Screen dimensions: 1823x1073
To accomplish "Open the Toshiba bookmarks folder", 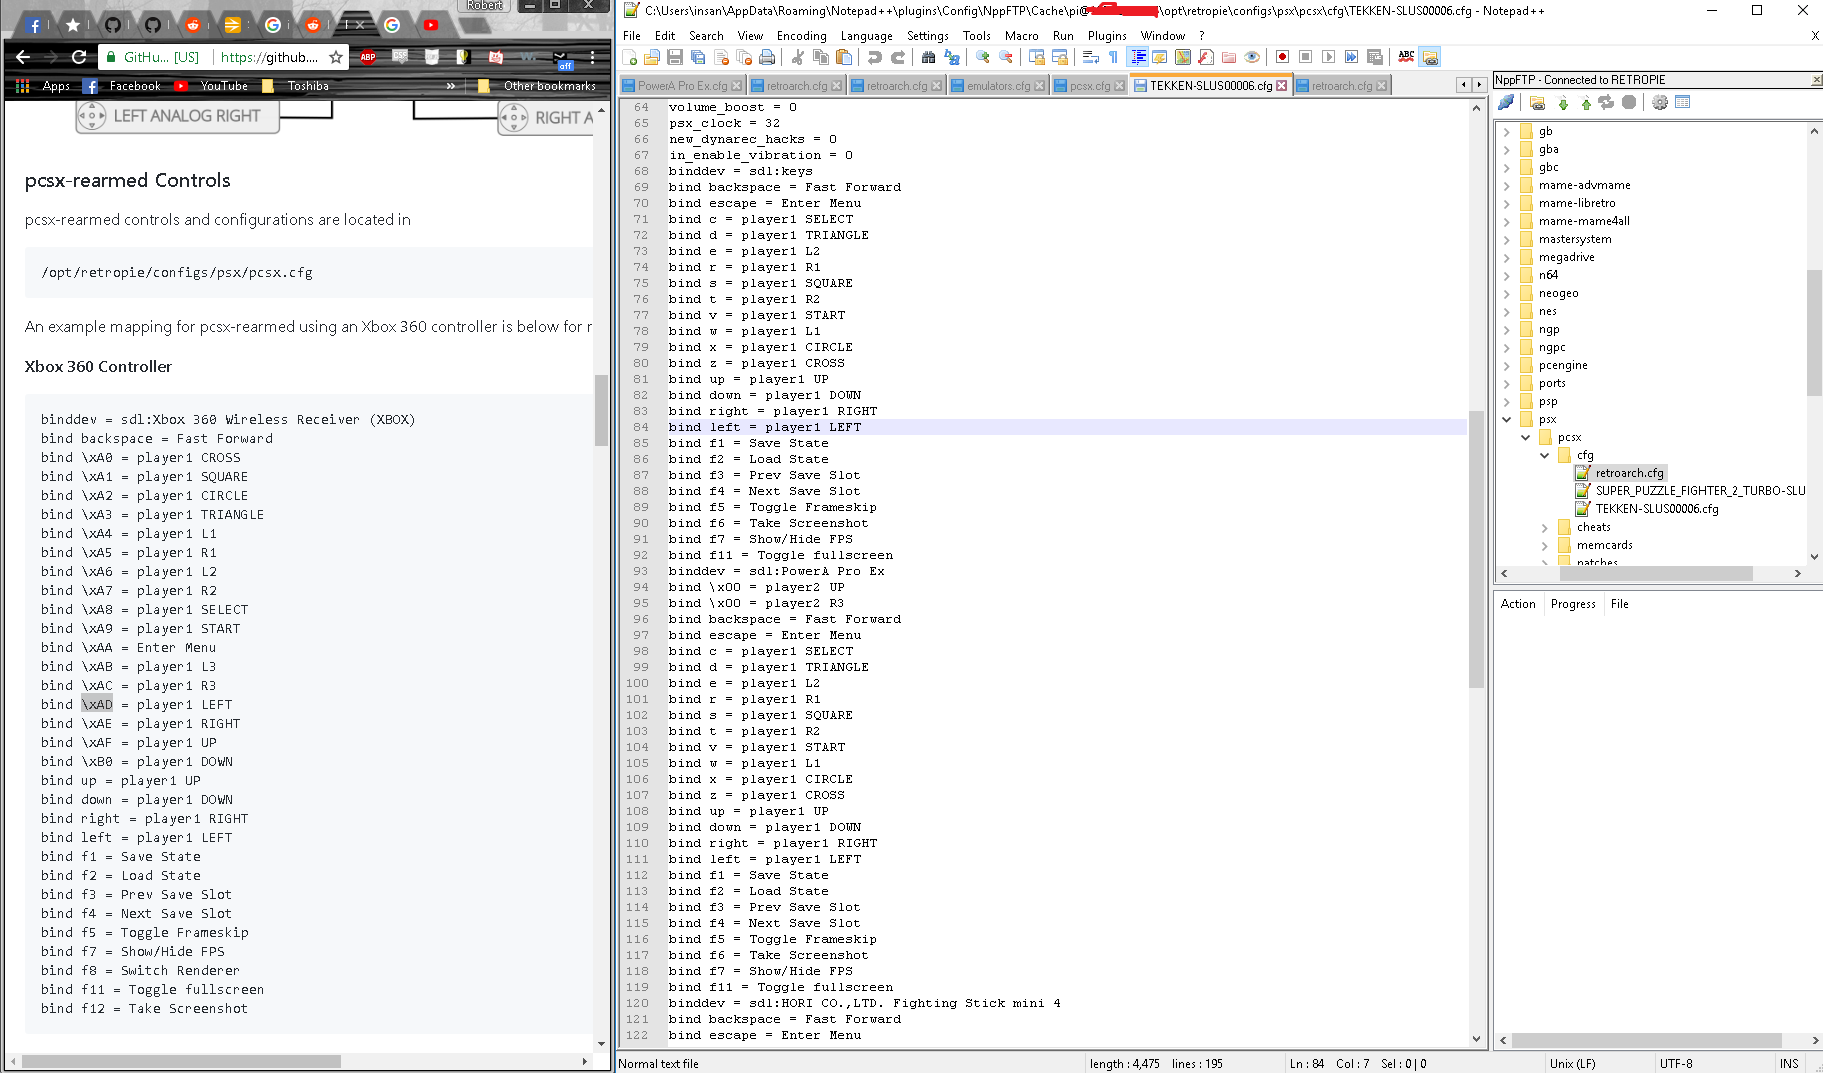I will coord(295,86).
